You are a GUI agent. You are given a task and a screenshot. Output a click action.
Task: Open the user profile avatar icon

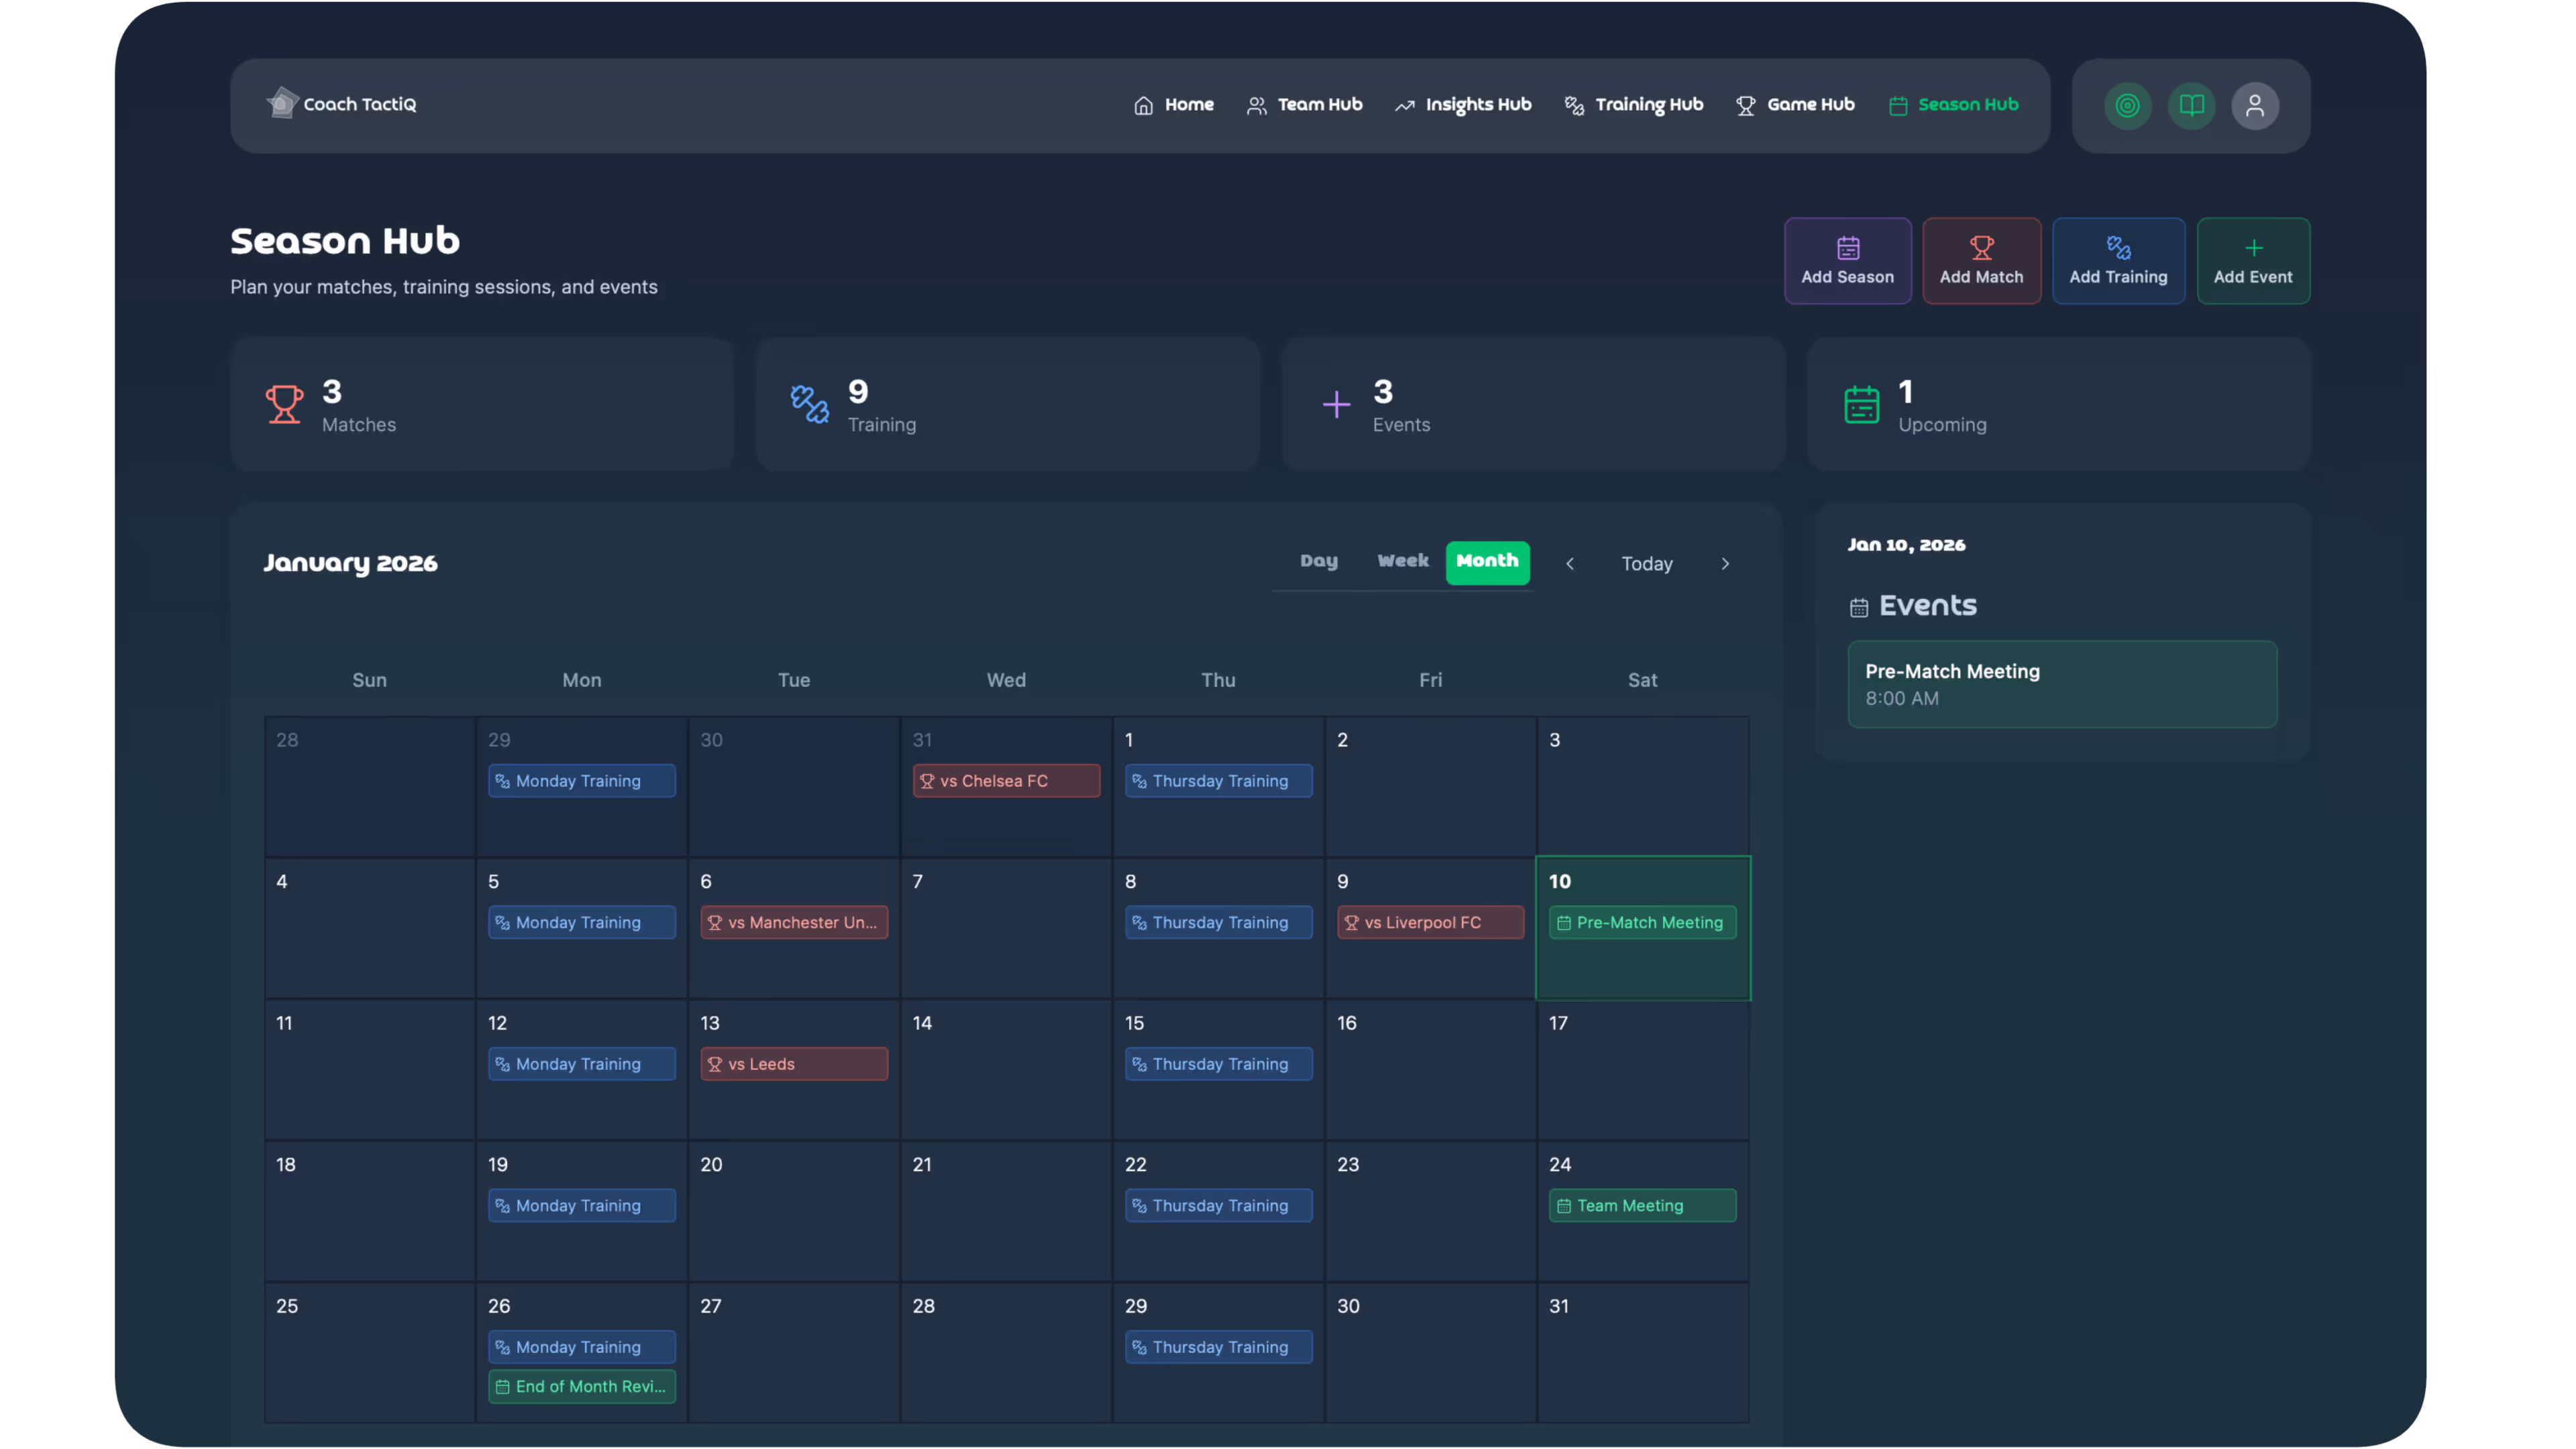2254,105
